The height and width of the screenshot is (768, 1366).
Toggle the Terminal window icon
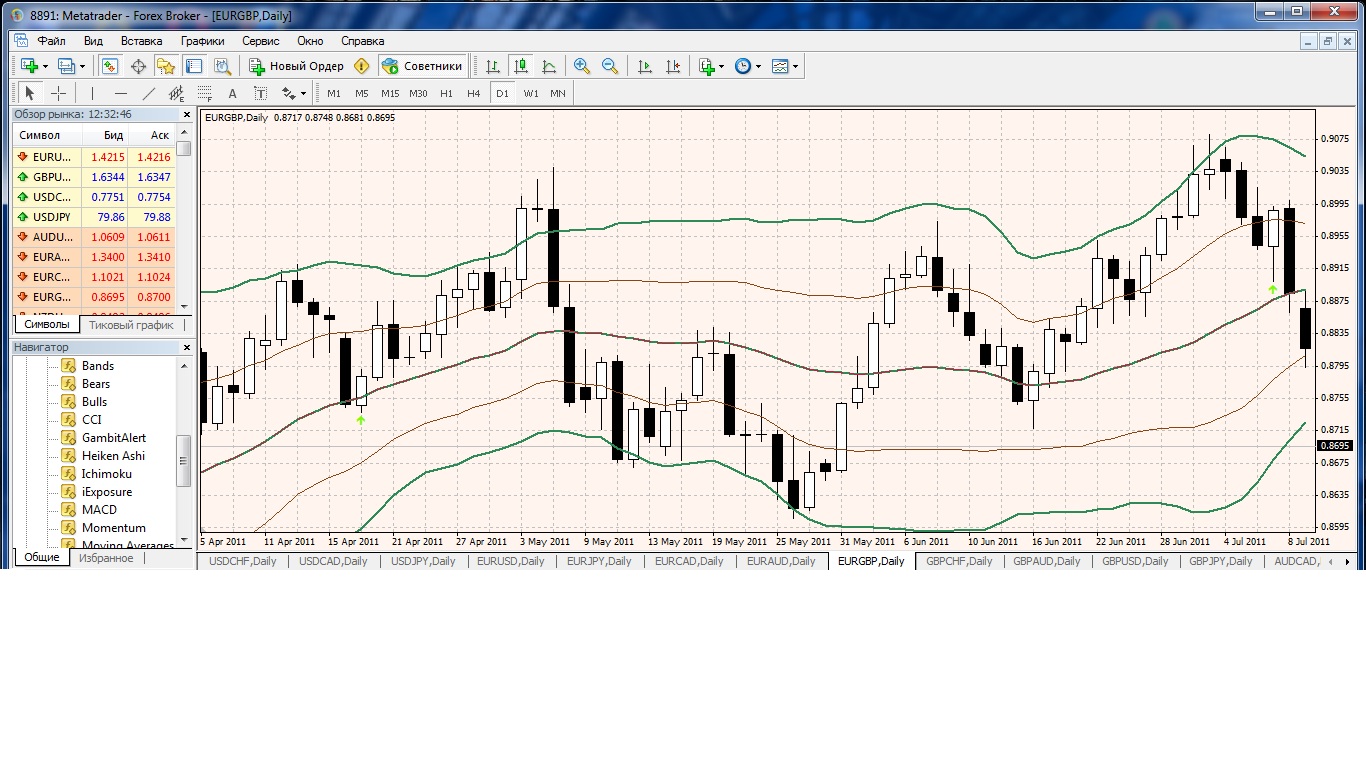[x=194, y=66]
